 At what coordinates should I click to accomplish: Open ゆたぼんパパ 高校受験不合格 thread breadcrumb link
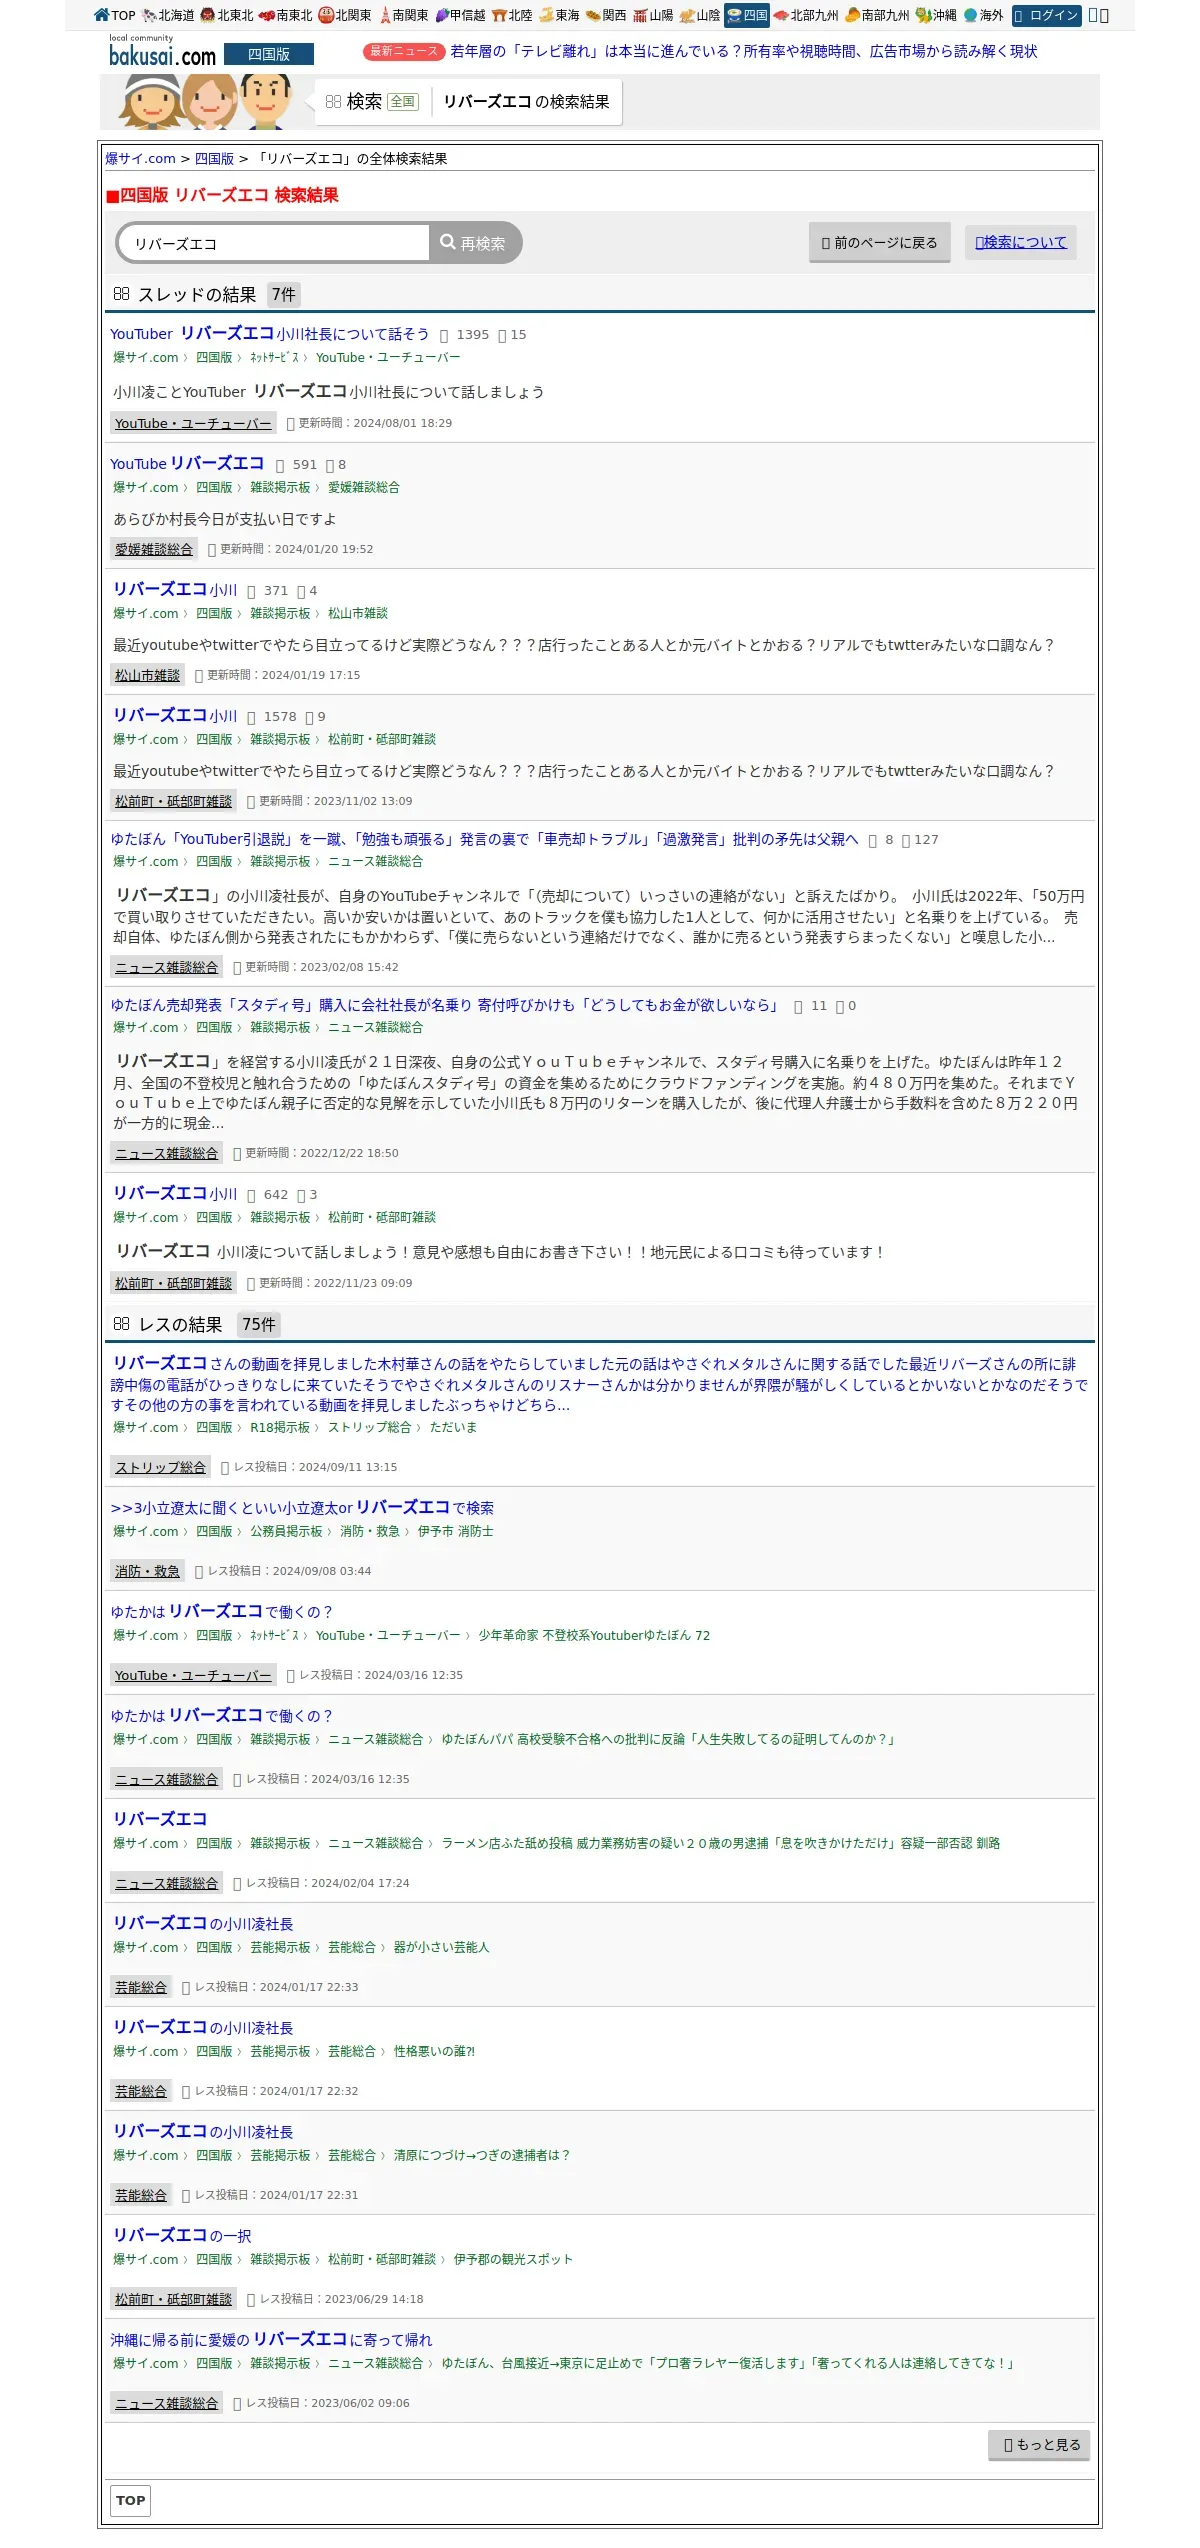(x=667, y=1739)
